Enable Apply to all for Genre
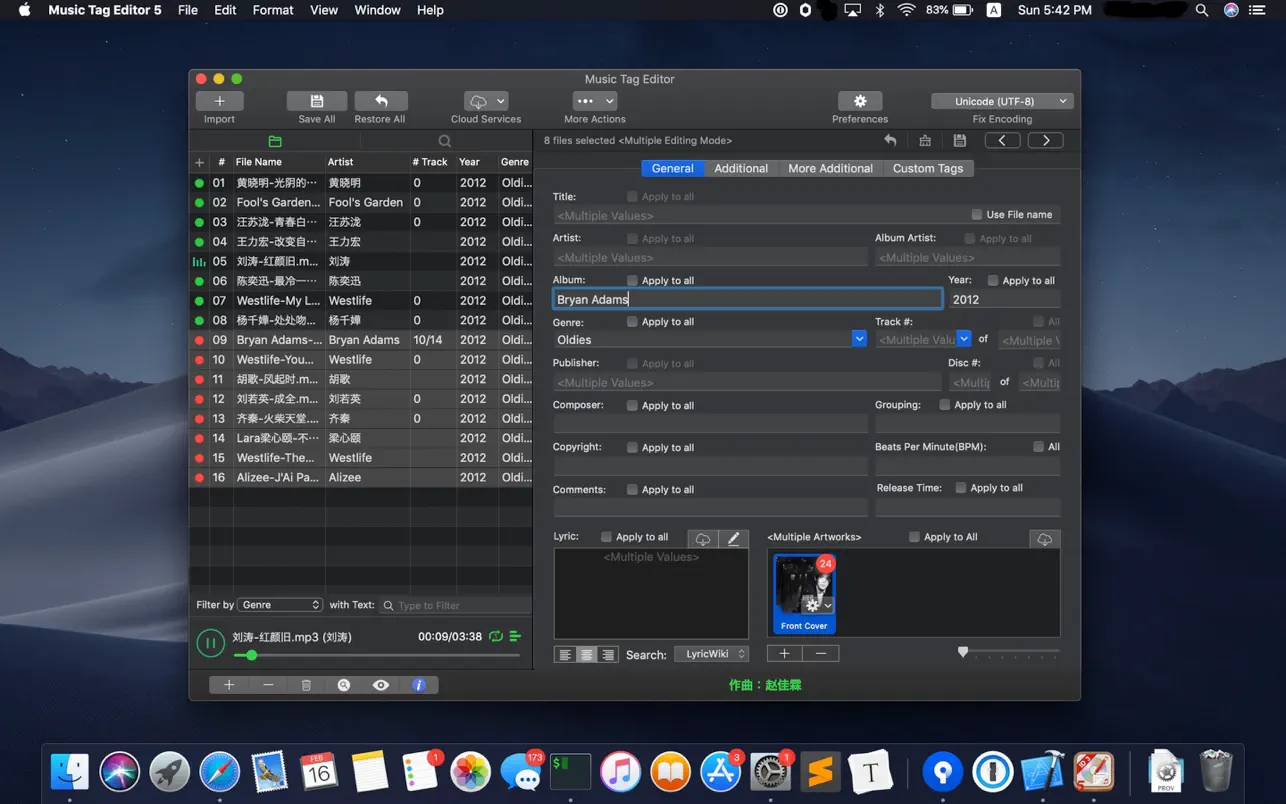 click(x=632, y=322)
